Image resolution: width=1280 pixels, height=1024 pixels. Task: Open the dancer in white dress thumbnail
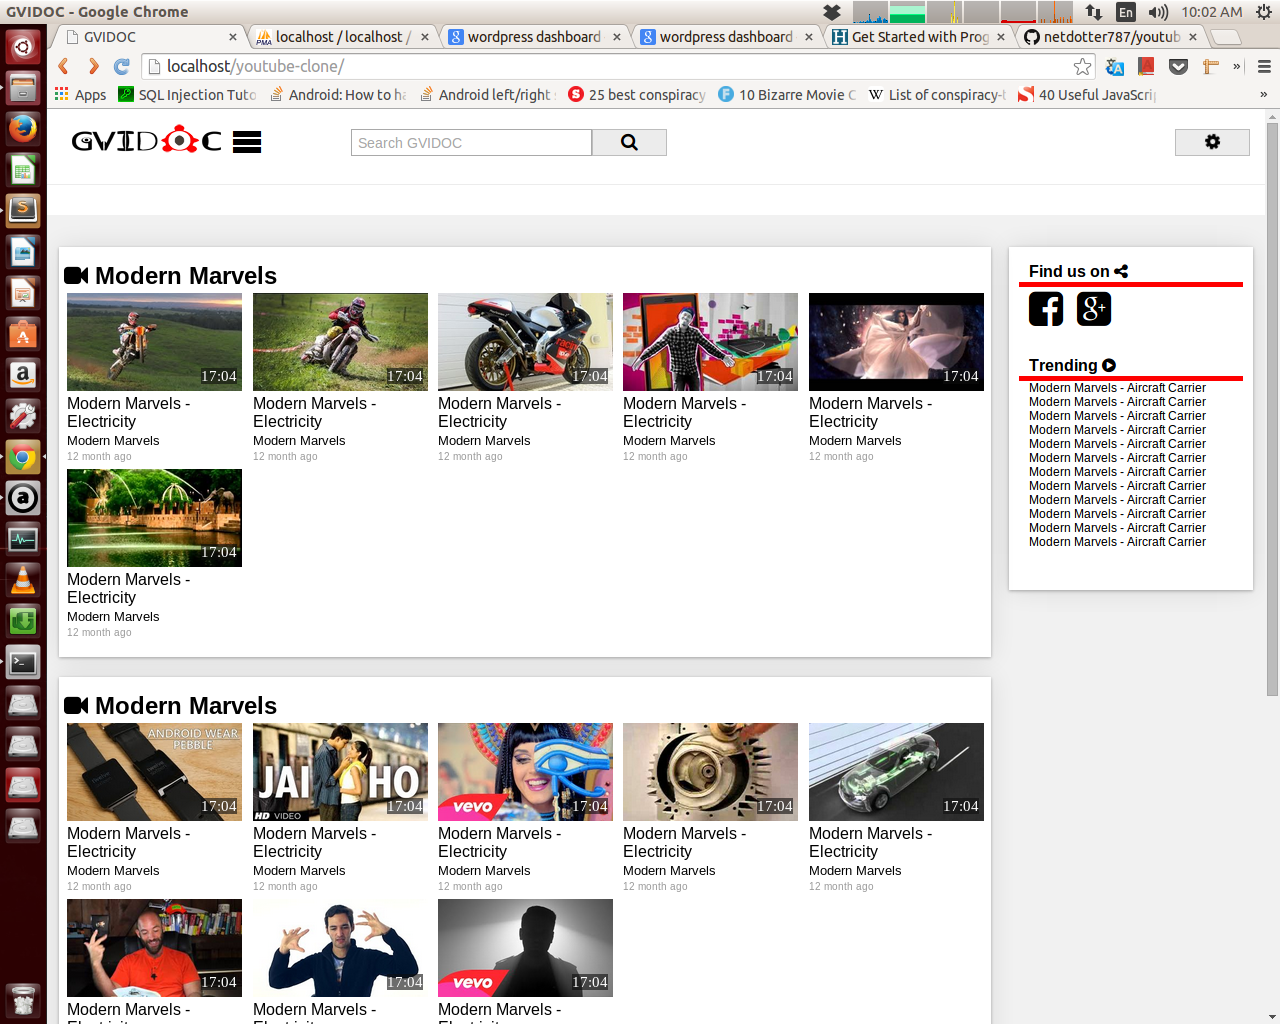pos(896,341)
